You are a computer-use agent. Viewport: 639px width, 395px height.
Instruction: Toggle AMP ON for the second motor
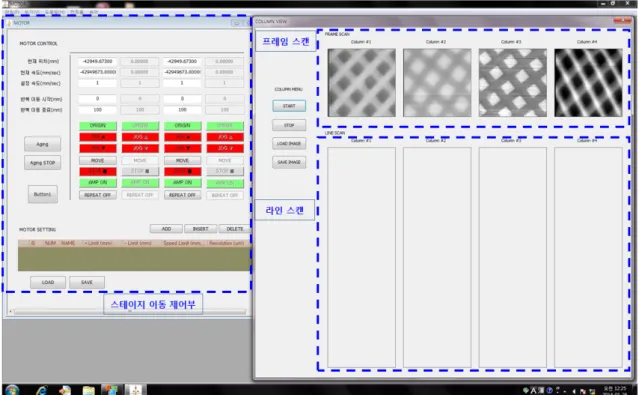140,183
